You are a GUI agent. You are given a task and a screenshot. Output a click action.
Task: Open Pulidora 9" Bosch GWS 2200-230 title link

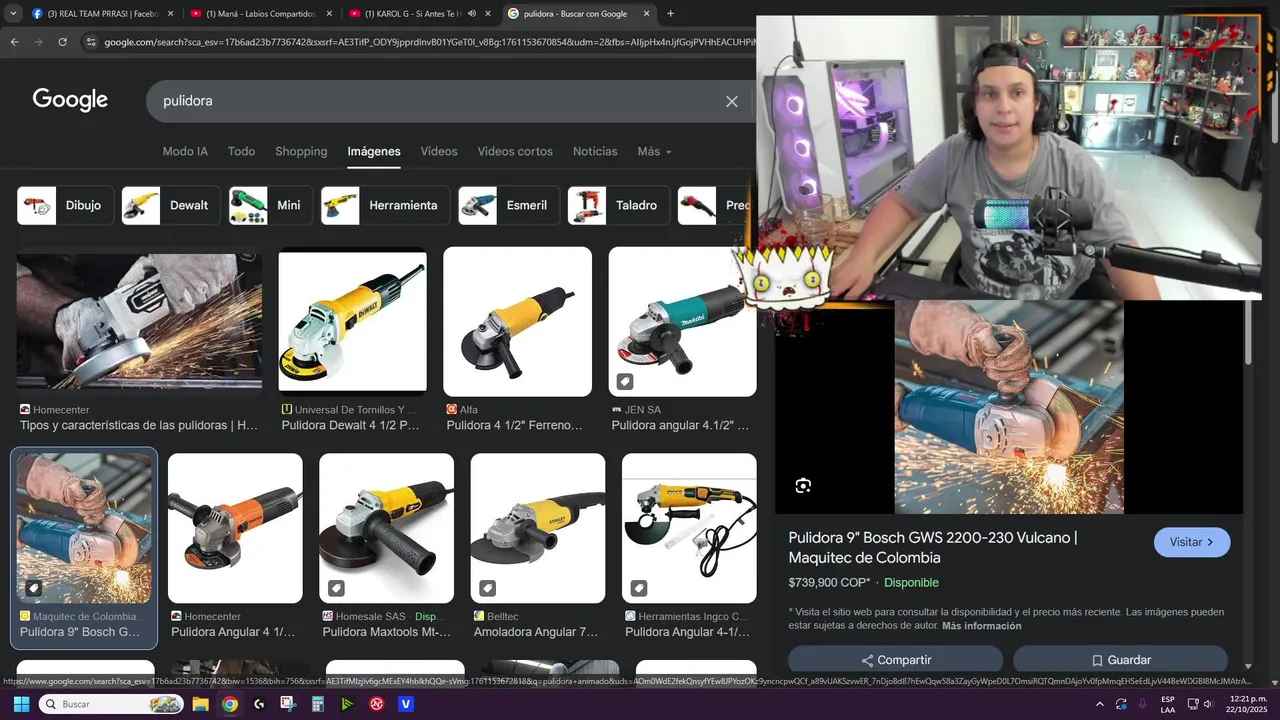click(x=932, y=547)
